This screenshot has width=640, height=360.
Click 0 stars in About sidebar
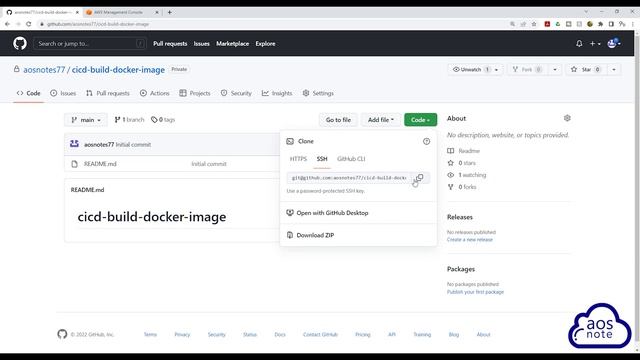[467, 163]
